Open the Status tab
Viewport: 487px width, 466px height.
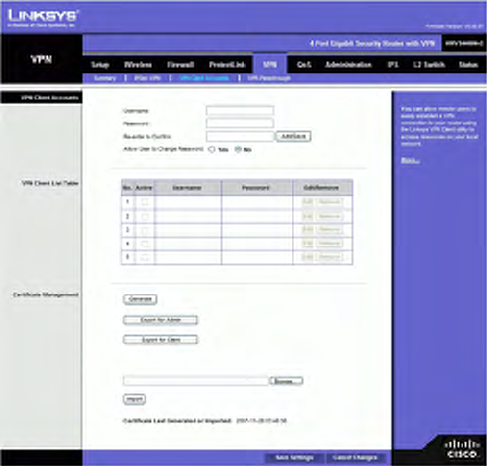click(468, 65)
